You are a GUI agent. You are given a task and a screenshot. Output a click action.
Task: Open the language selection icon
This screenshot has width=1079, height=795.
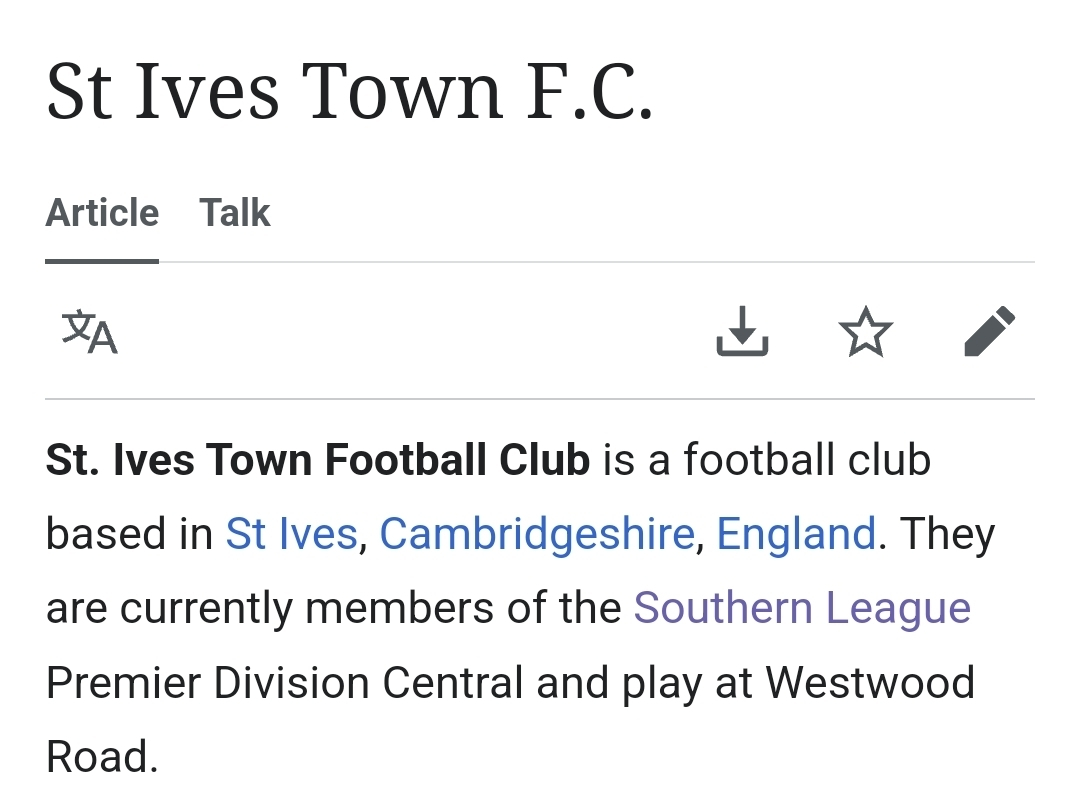[89, 332]
